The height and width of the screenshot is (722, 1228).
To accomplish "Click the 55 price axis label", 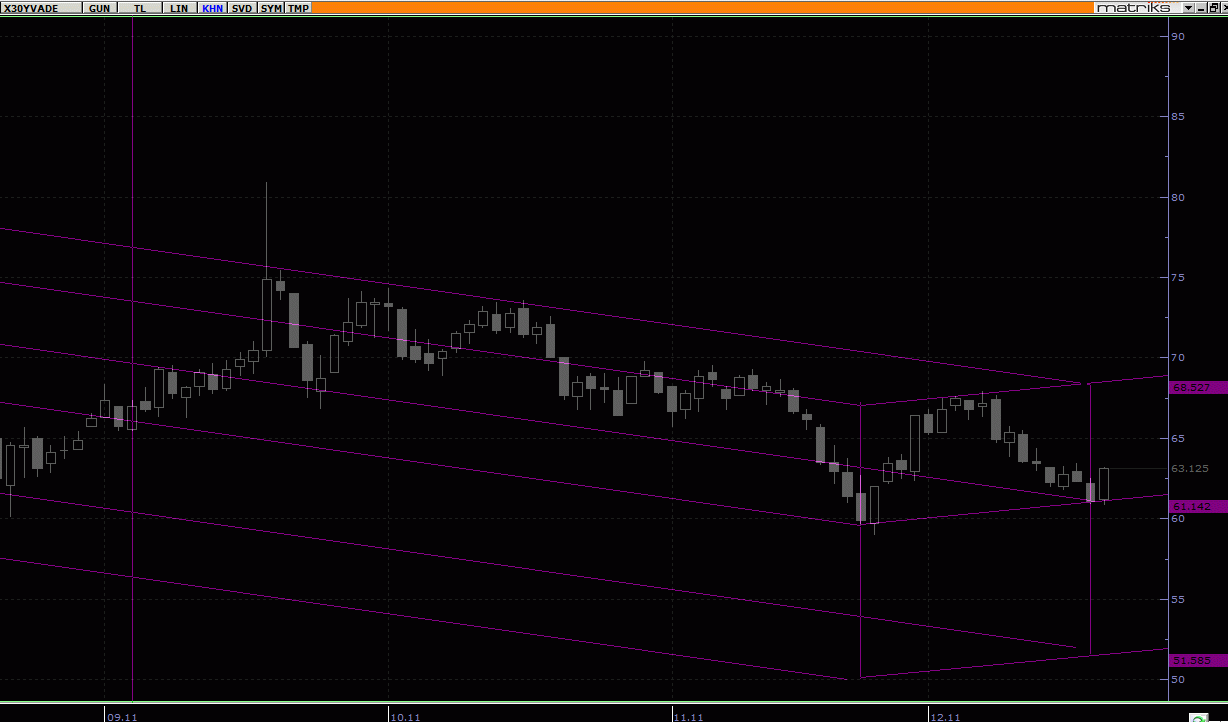I will click(1178, 599).
